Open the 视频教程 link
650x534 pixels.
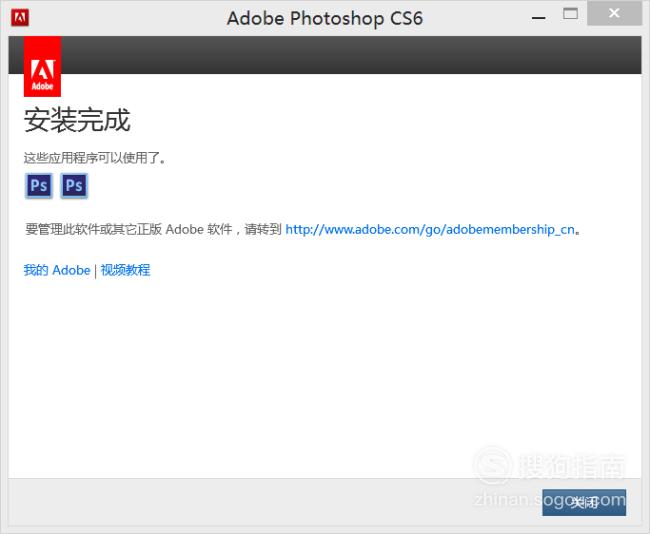click(125, 270)
